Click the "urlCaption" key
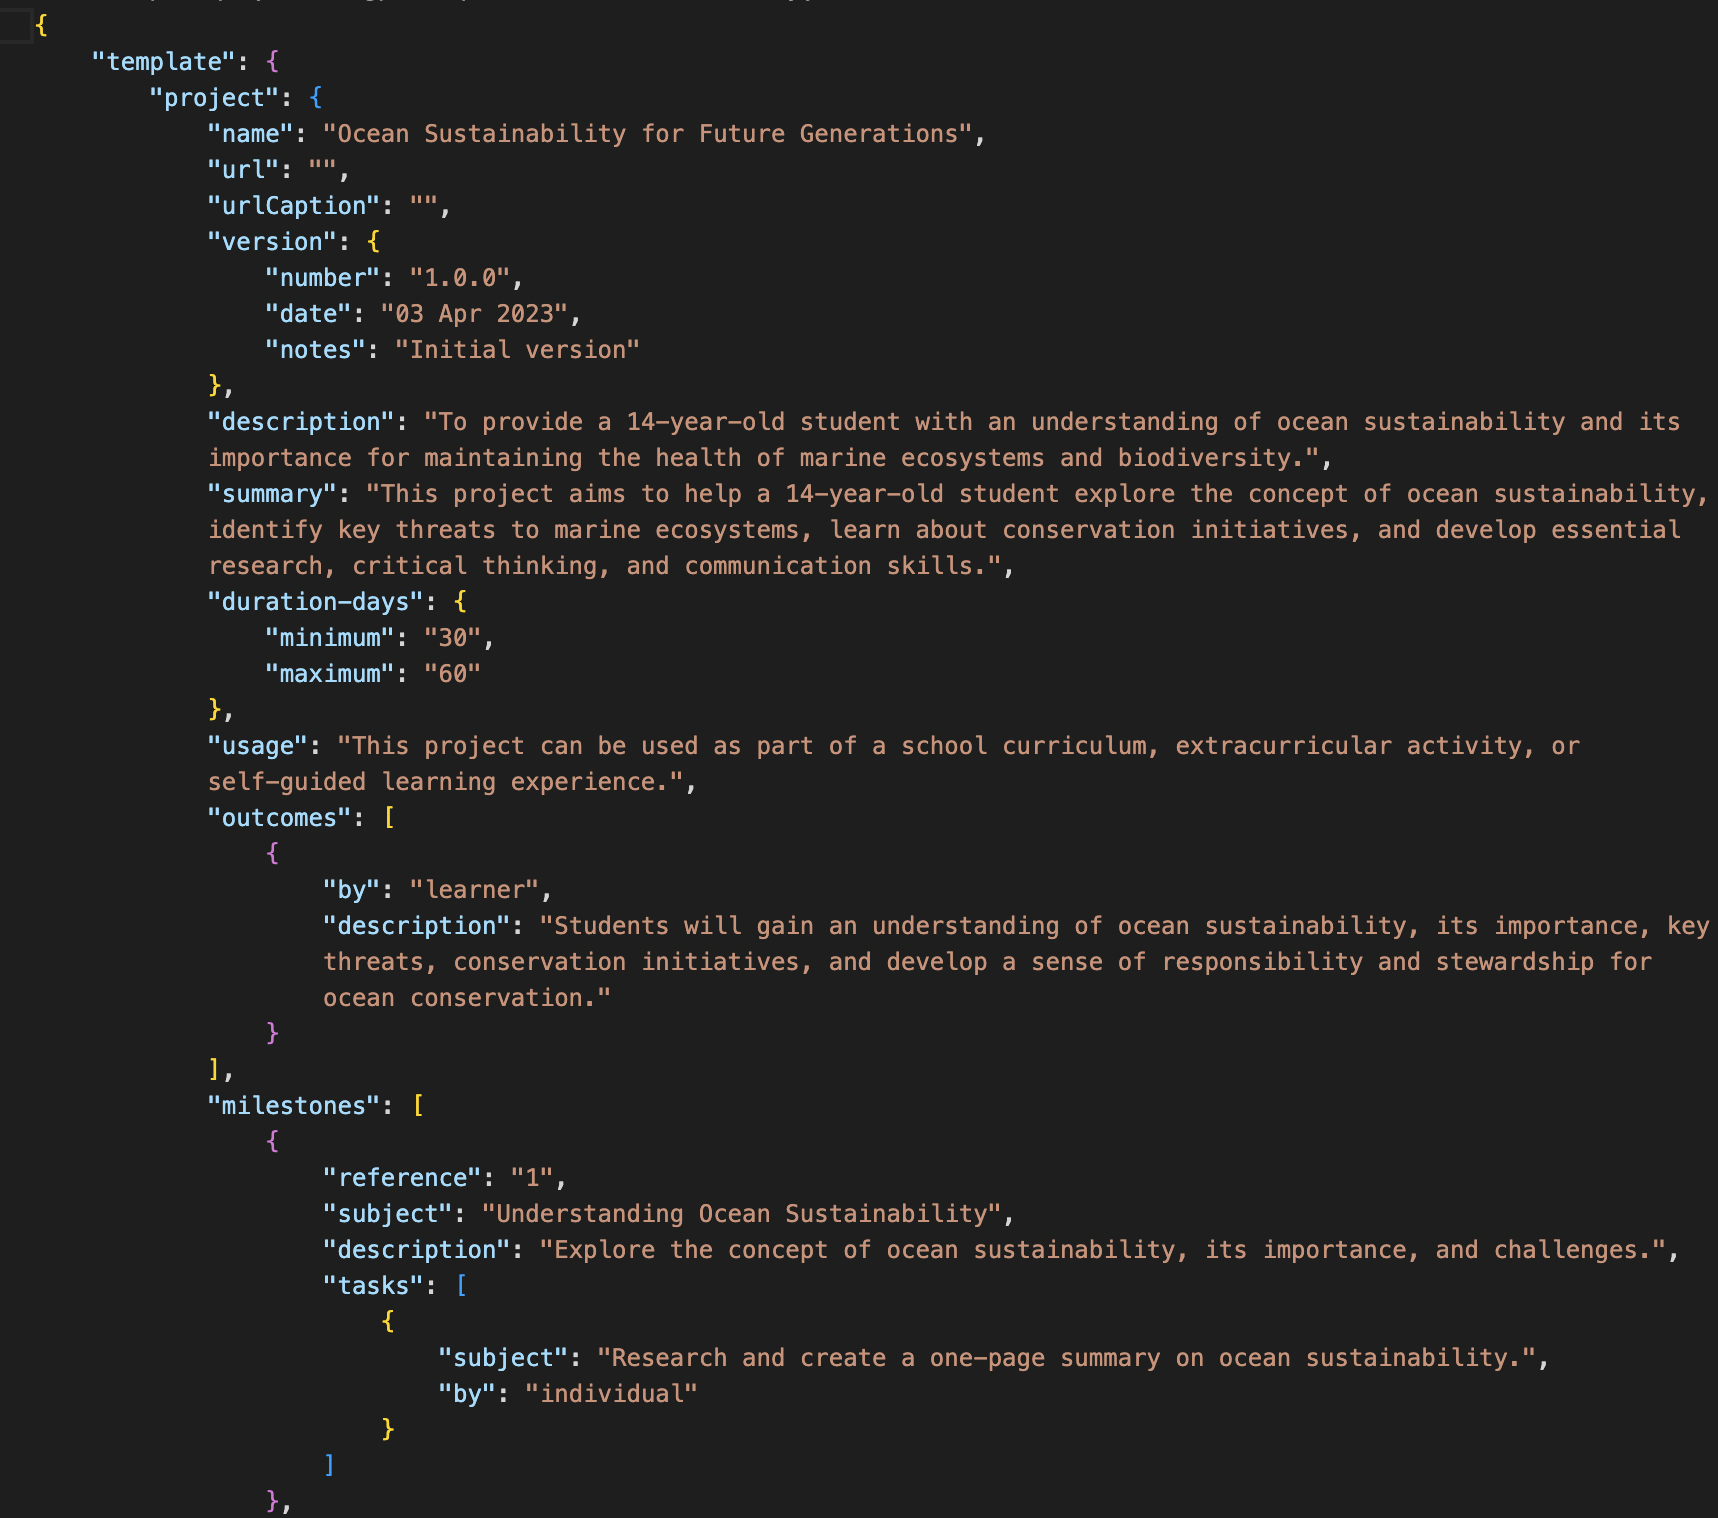This screenshot has height=1518, width=1718. [293, 206]
